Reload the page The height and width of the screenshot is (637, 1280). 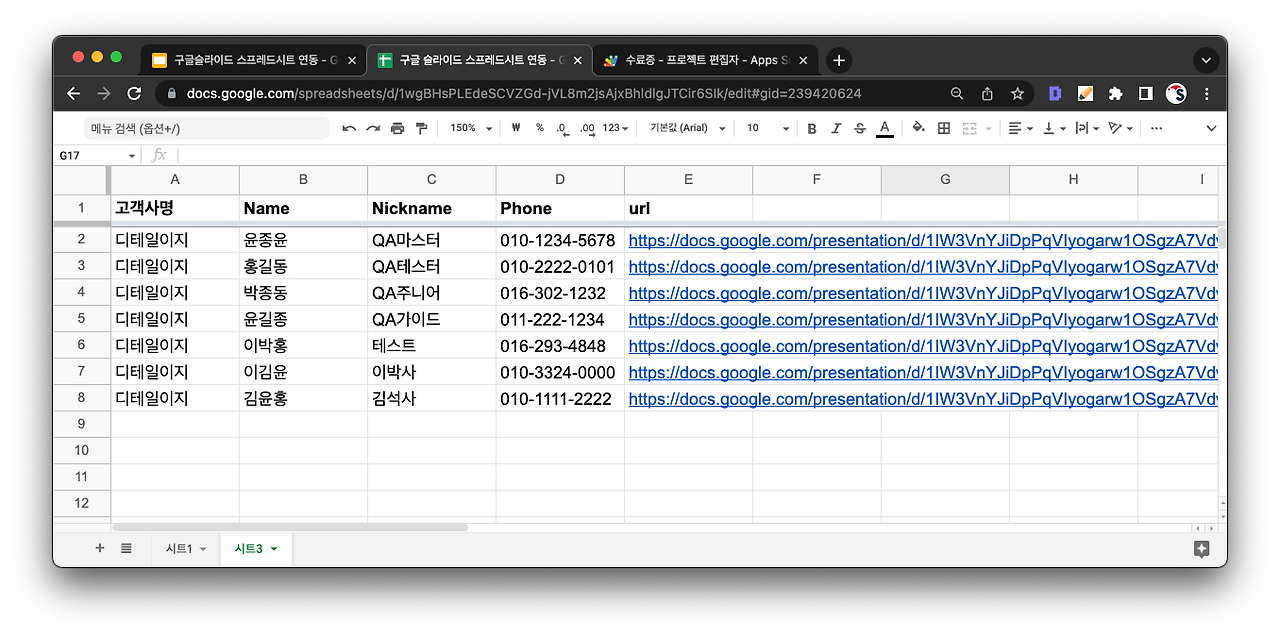pos(134,93)
